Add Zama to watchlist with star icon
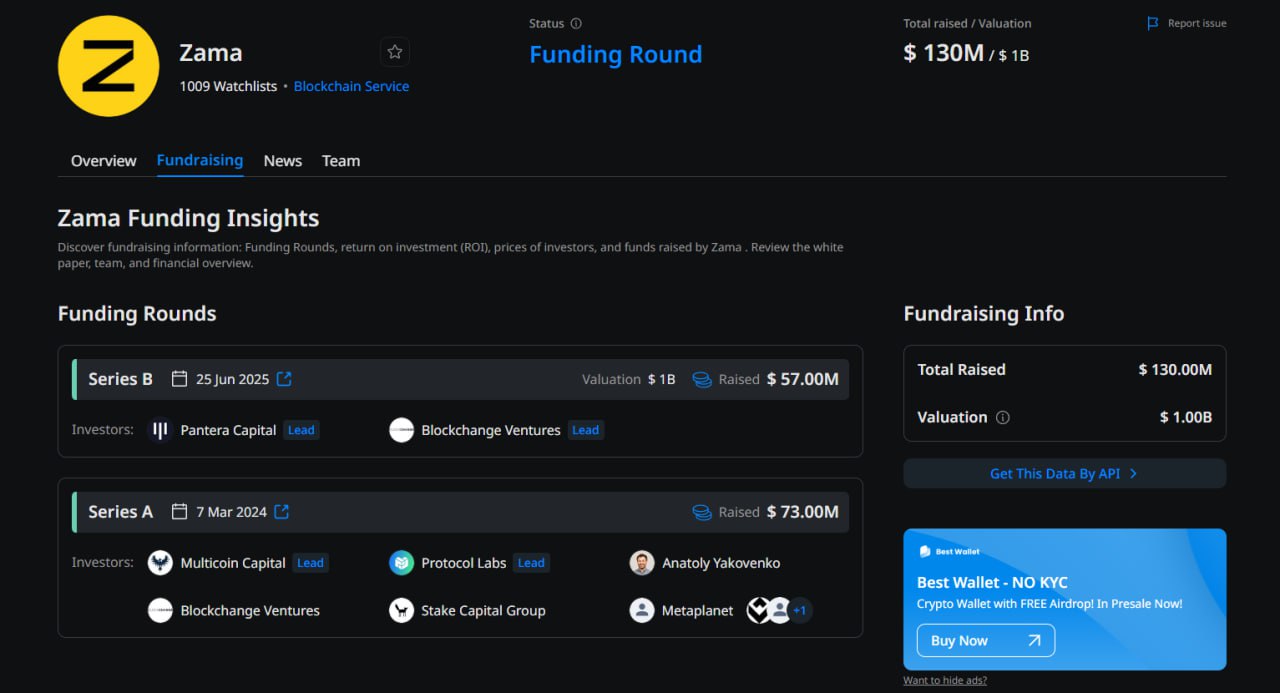The height and width of the screenshot is (693, 1280). click(x=395, y=52)
